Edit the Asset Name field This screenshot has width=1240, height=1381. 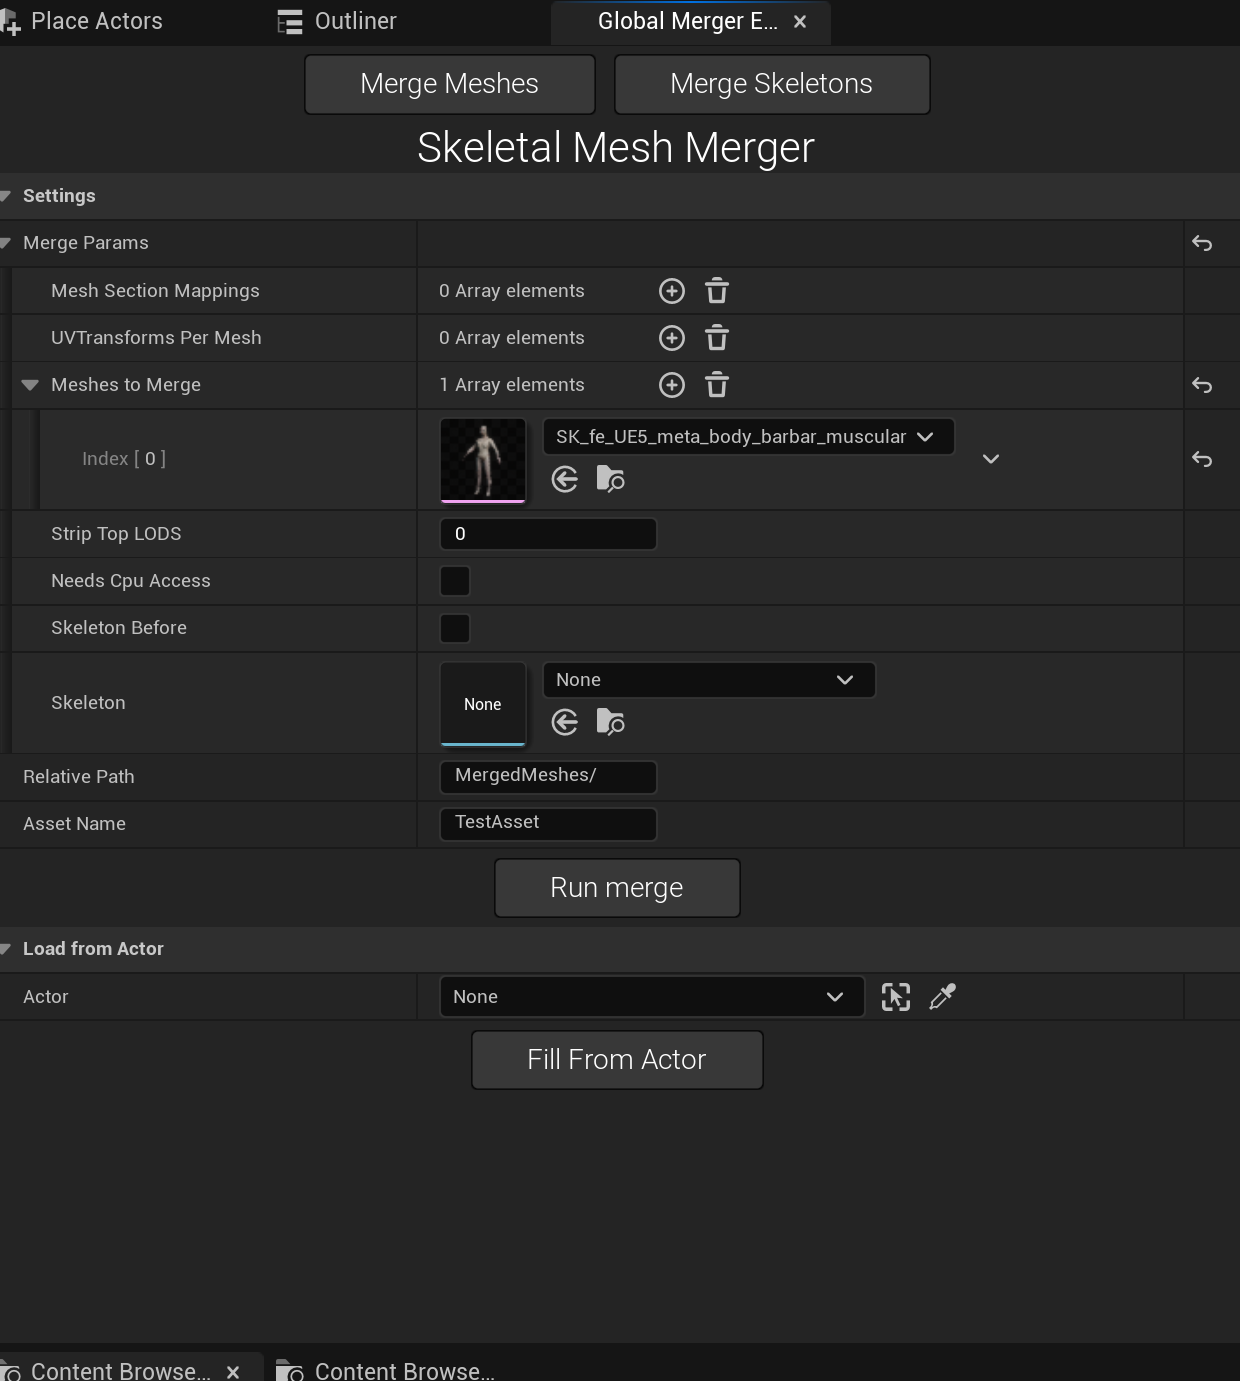click(x=548, y=823)
